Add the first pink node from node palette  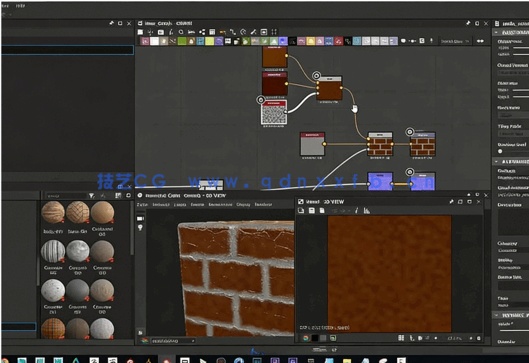click(145, 41)
